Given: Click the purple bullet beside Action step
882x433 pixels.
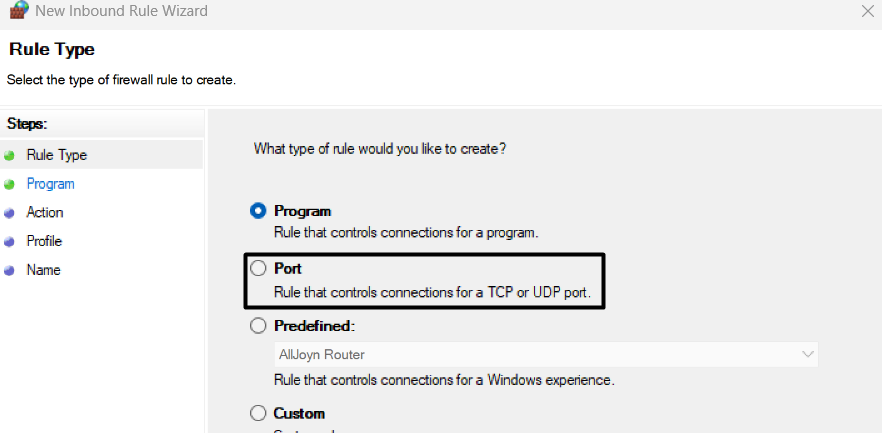Looking at the screenshot, I should pyautogui.click(x=10, y=213).
